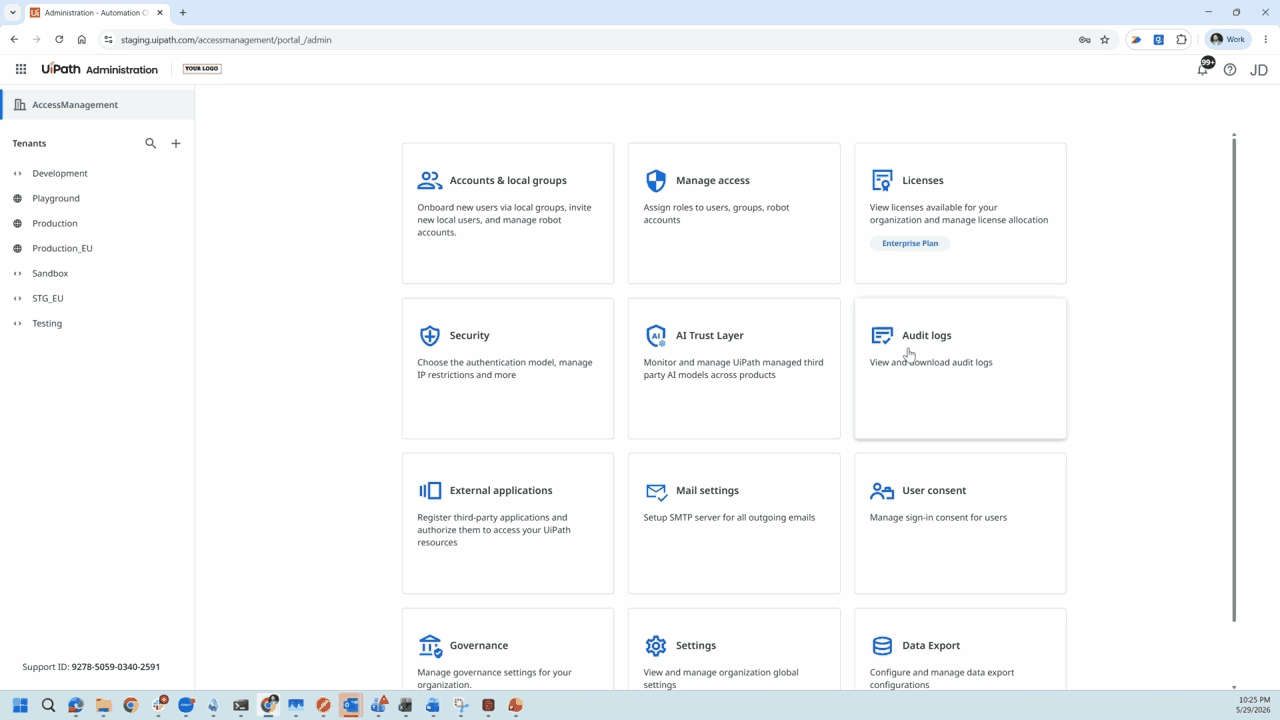Open the Mail settings card title
This screenshot has height=720, width=1280.
point(707,490)
